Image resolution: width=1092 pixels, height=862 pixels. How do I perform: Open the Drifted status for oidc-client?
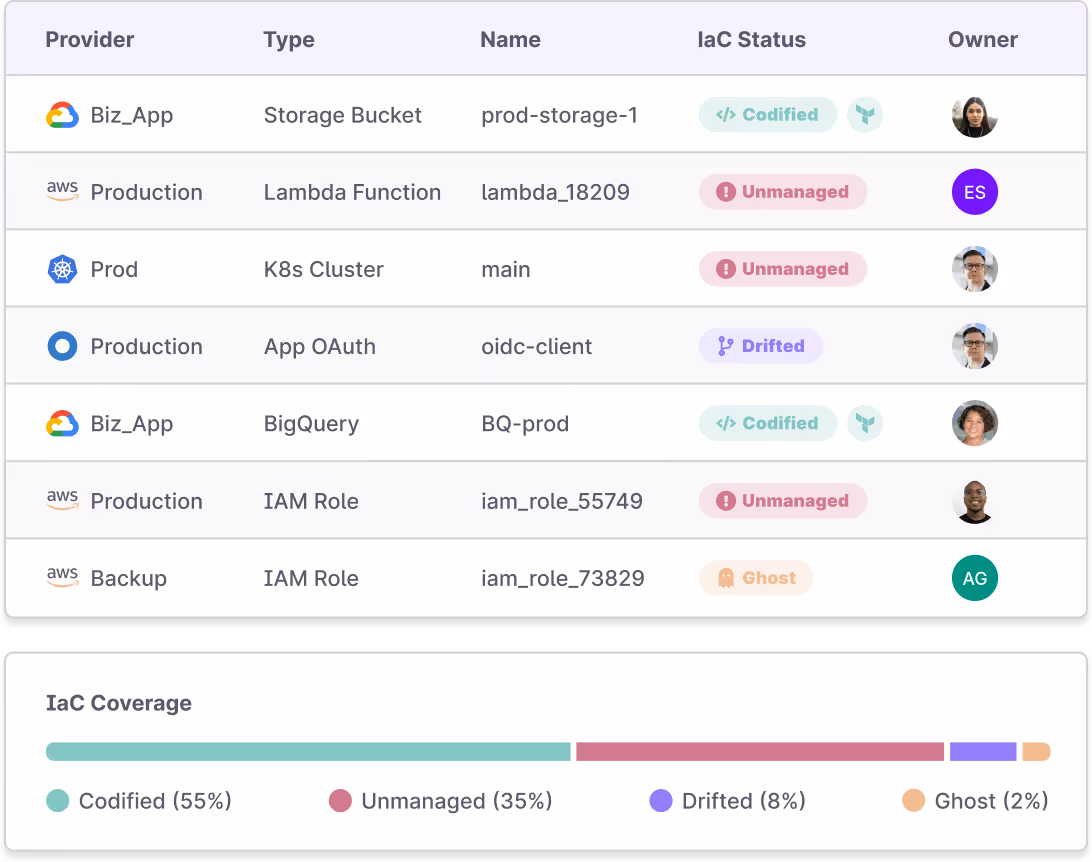(x=761, y=346)
